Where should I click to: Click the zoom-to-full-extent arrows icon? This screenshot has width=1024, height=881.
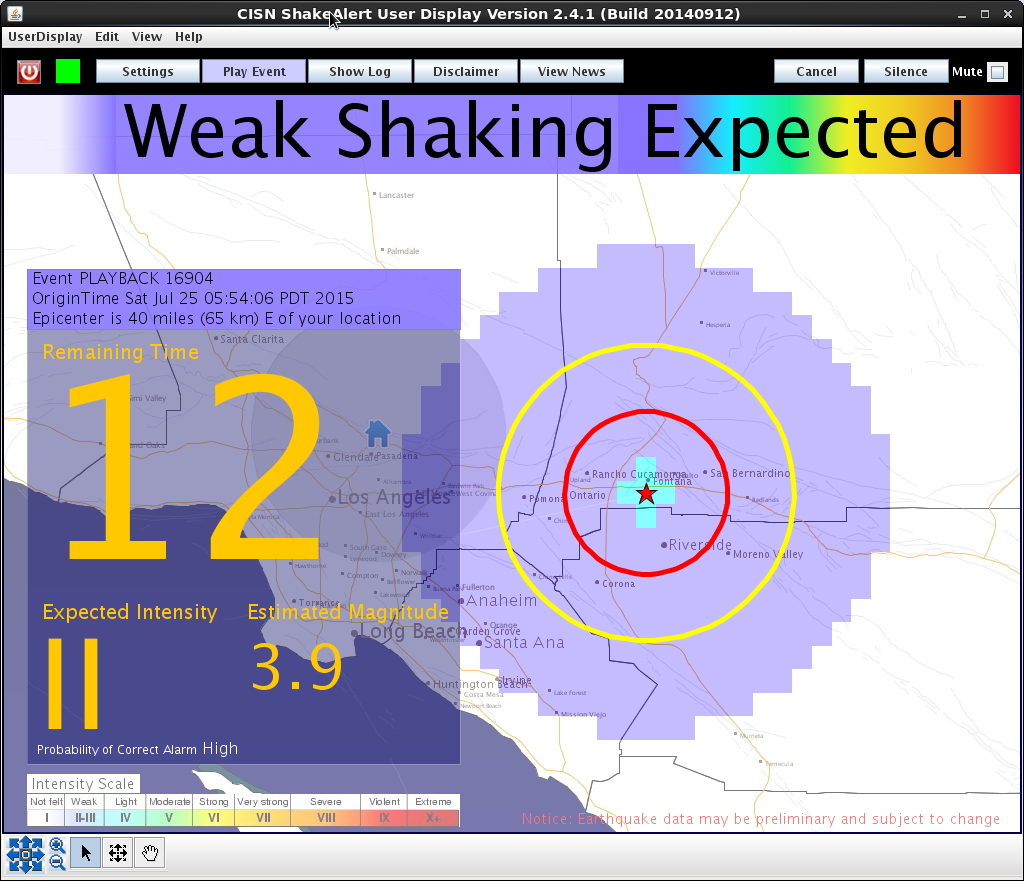click(25, 854)
